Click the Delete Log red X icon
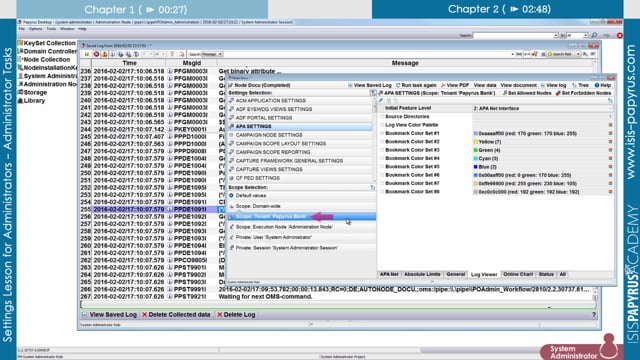The image size is (640, 360). (220, 315)
